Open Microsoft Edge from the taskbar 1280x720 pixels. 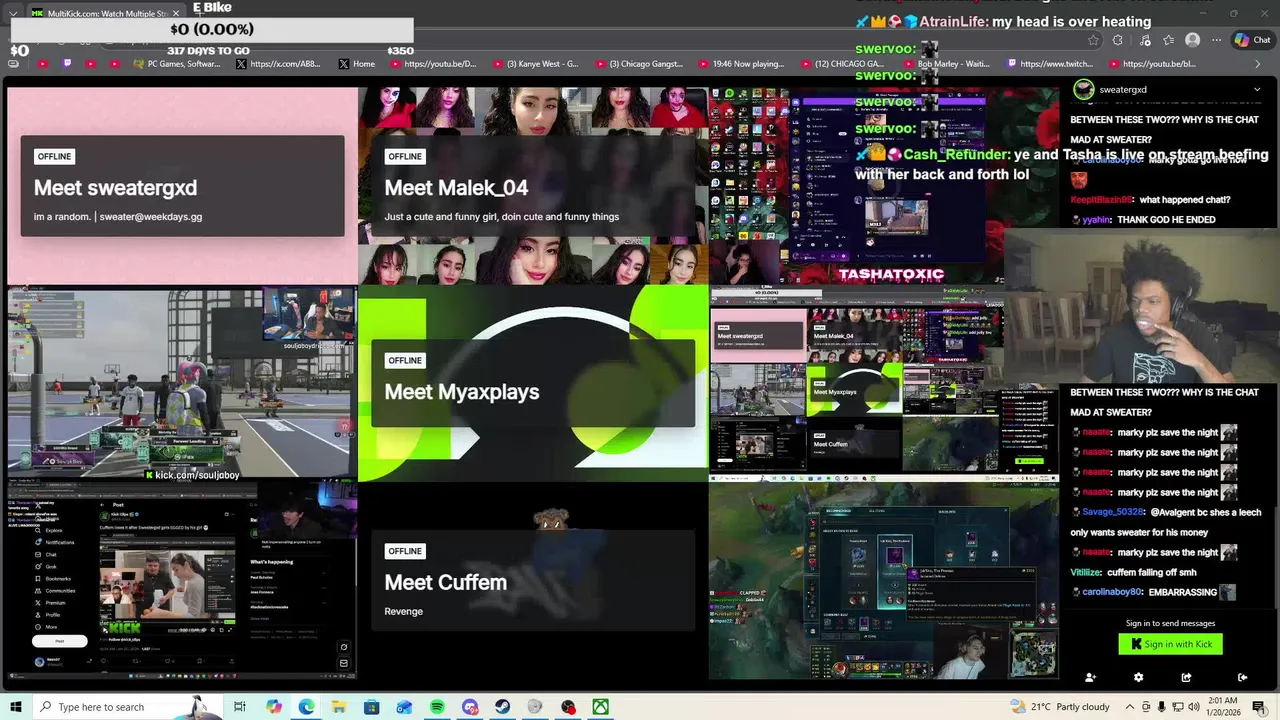coord(306,707)
